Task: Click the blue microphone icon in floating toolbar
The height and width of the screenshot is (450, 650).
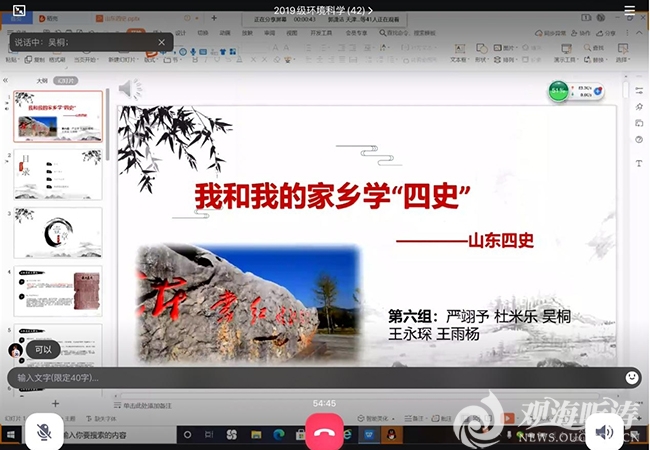Action: (x=193, y=52)
